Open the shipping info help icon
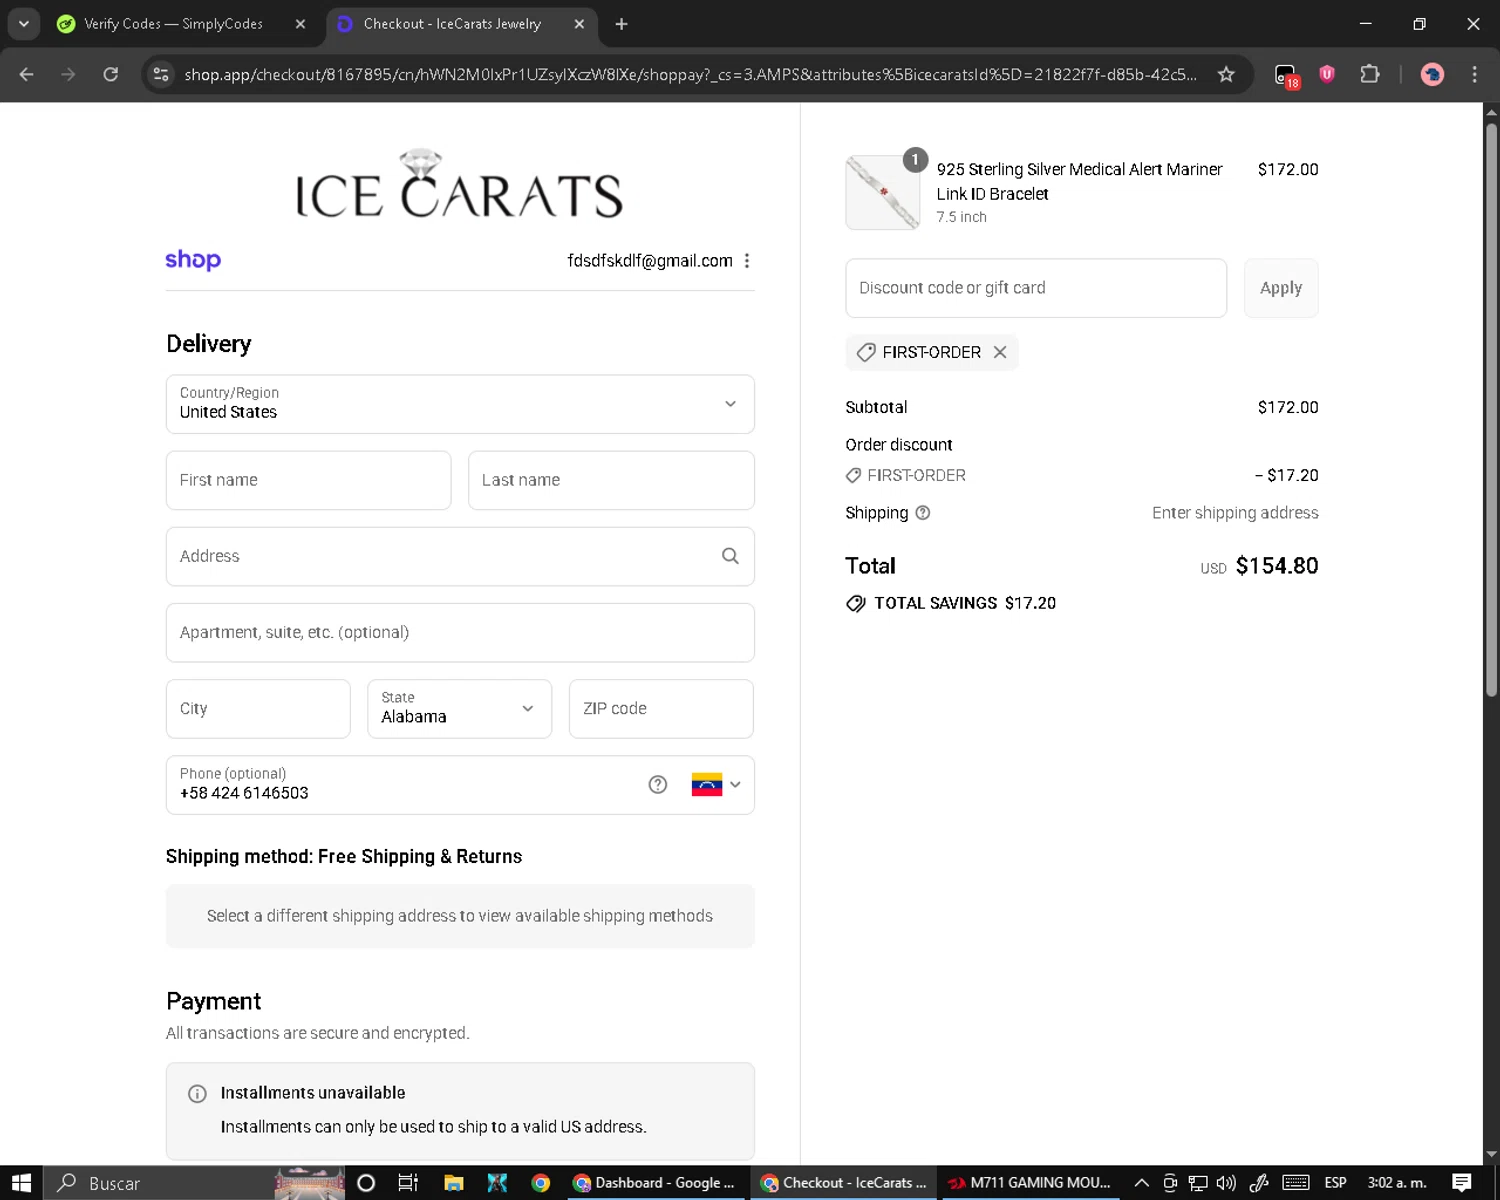Image resolution: width=1500 pixels, height=1200 pixels. (x=923, y=513)
